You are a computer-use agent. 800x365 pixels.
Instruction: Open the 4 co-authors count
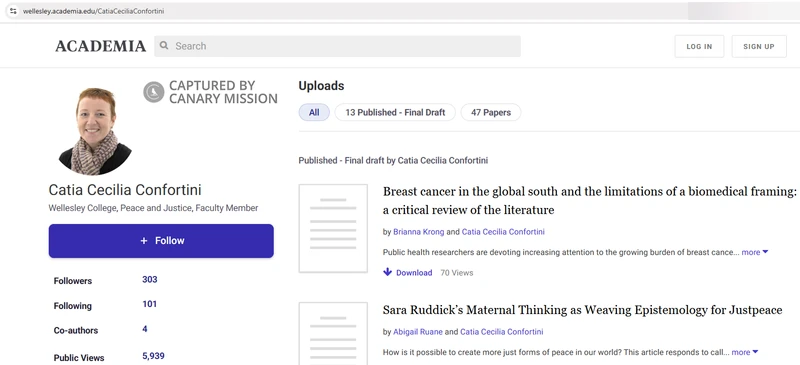pyautogui.click(x=145, y=329)
